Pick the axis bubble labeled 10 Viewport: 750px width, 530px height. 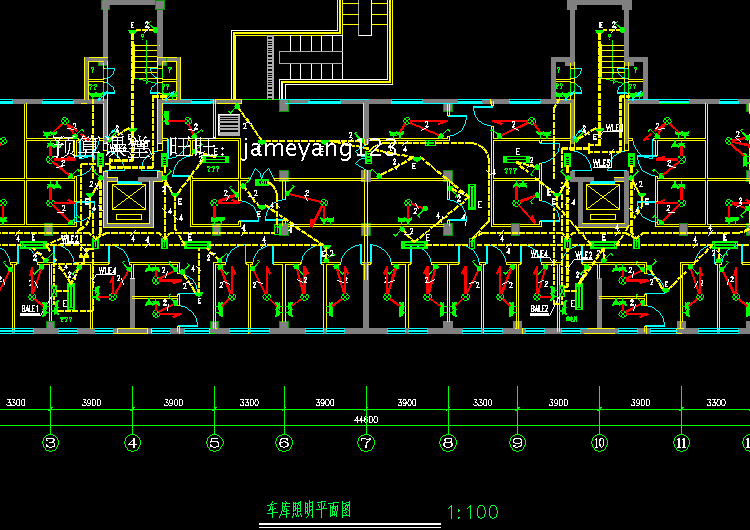[599, 443]
